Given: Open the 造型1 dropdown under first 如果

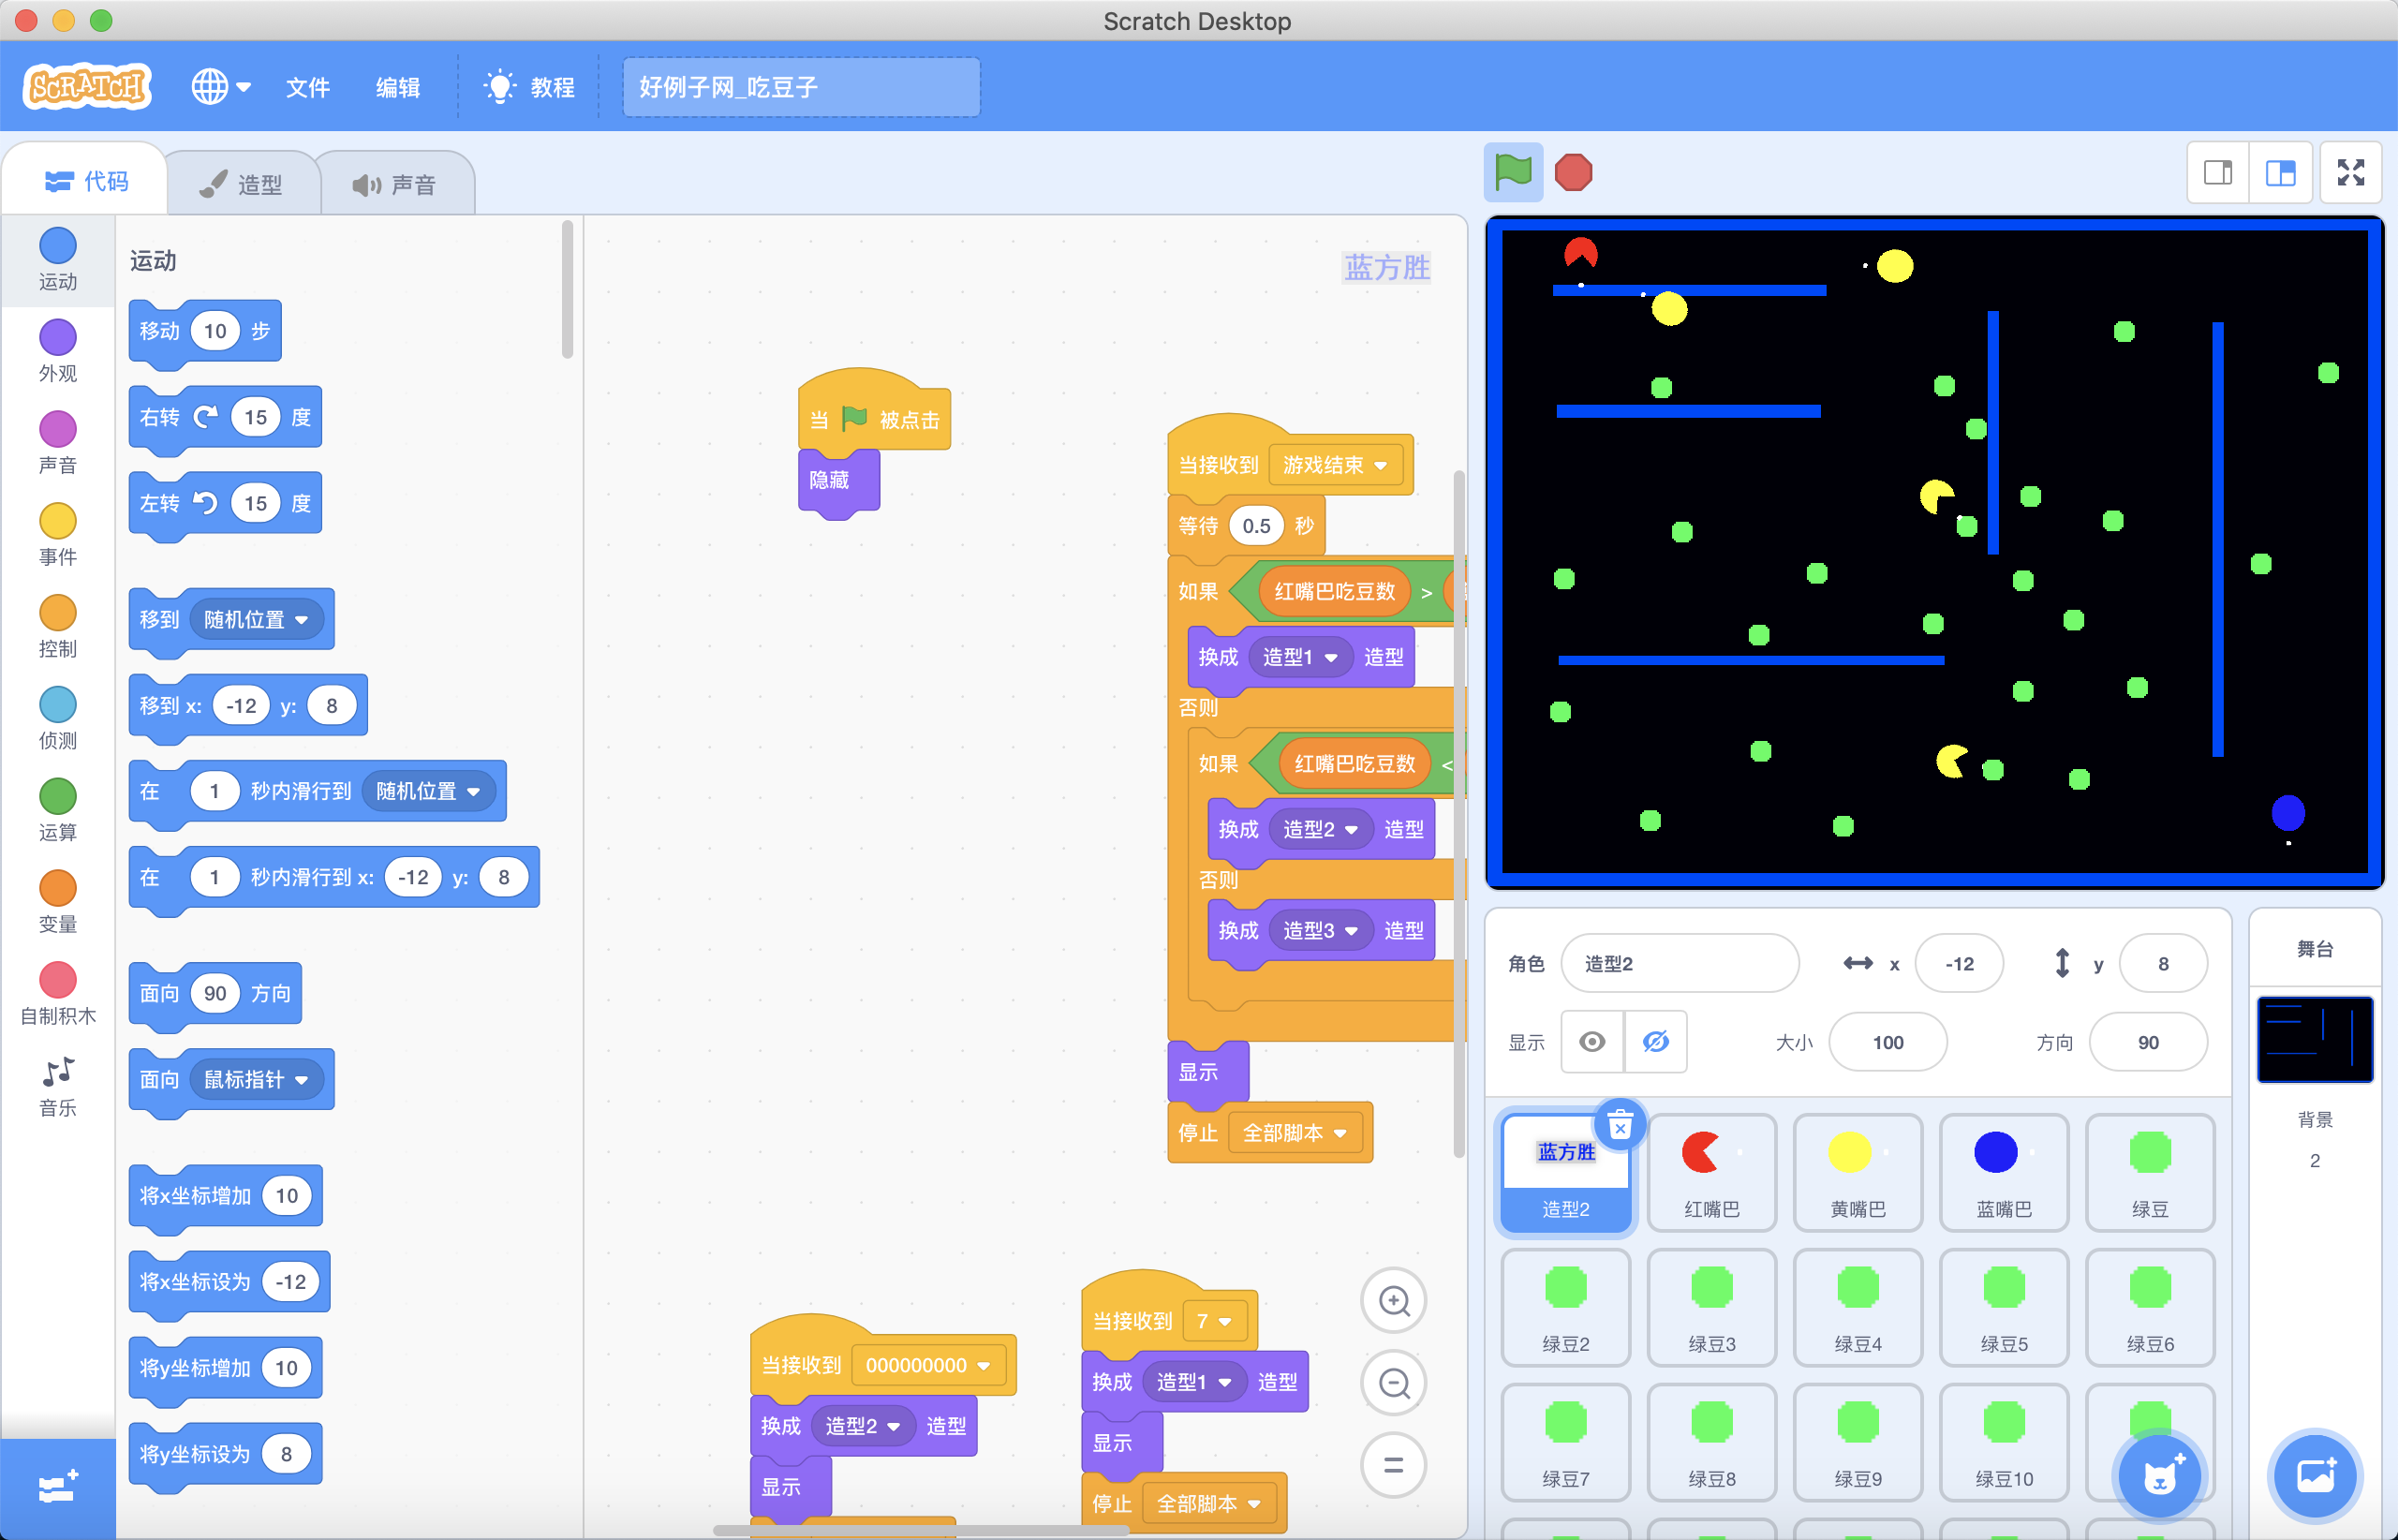Looking at the screenshot, I should click(x=1300, y=657).
